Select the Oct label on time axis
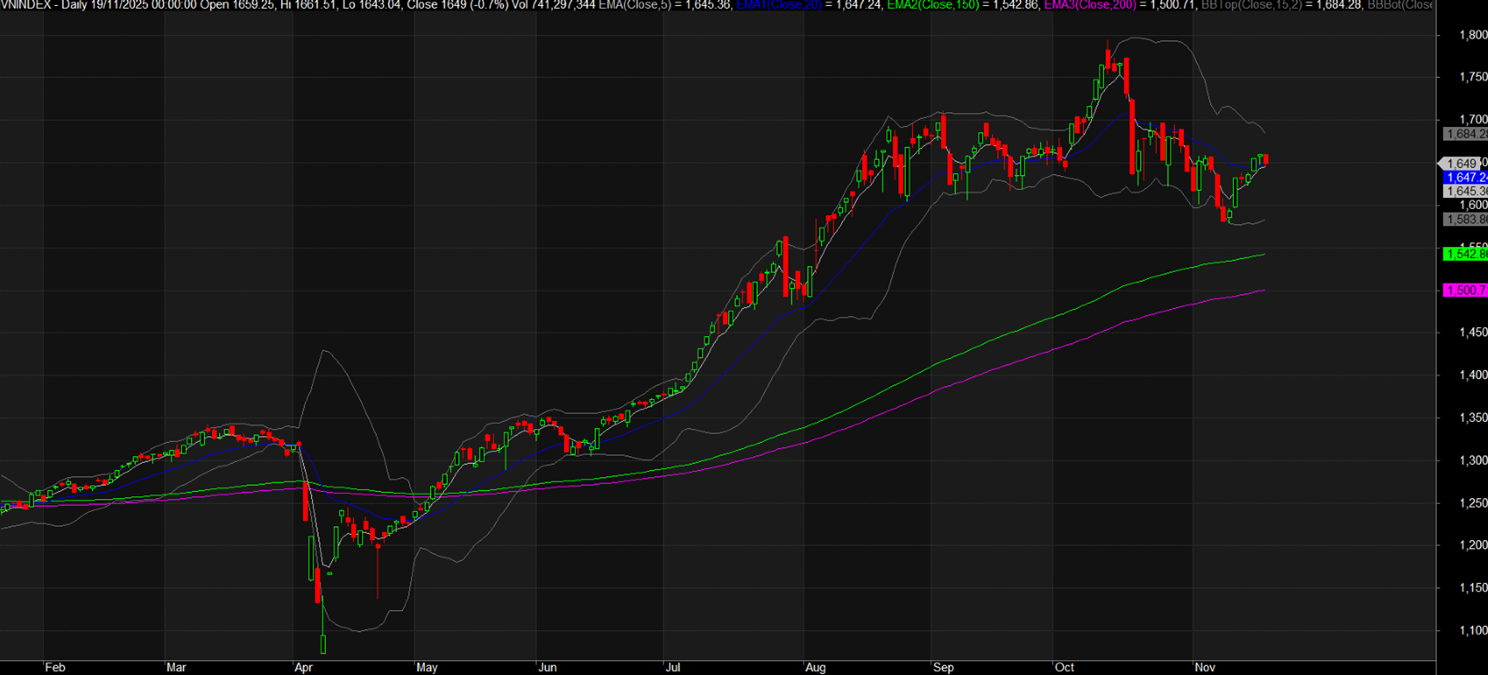This screenshot has width=1488, height=675. tap(1065, 666)
